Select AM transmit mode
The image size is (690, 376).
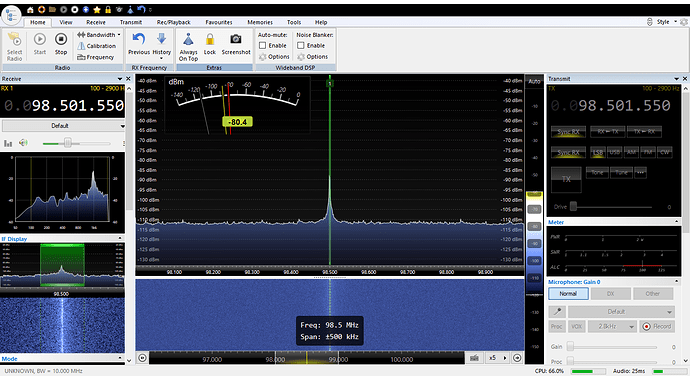point(631,152)
